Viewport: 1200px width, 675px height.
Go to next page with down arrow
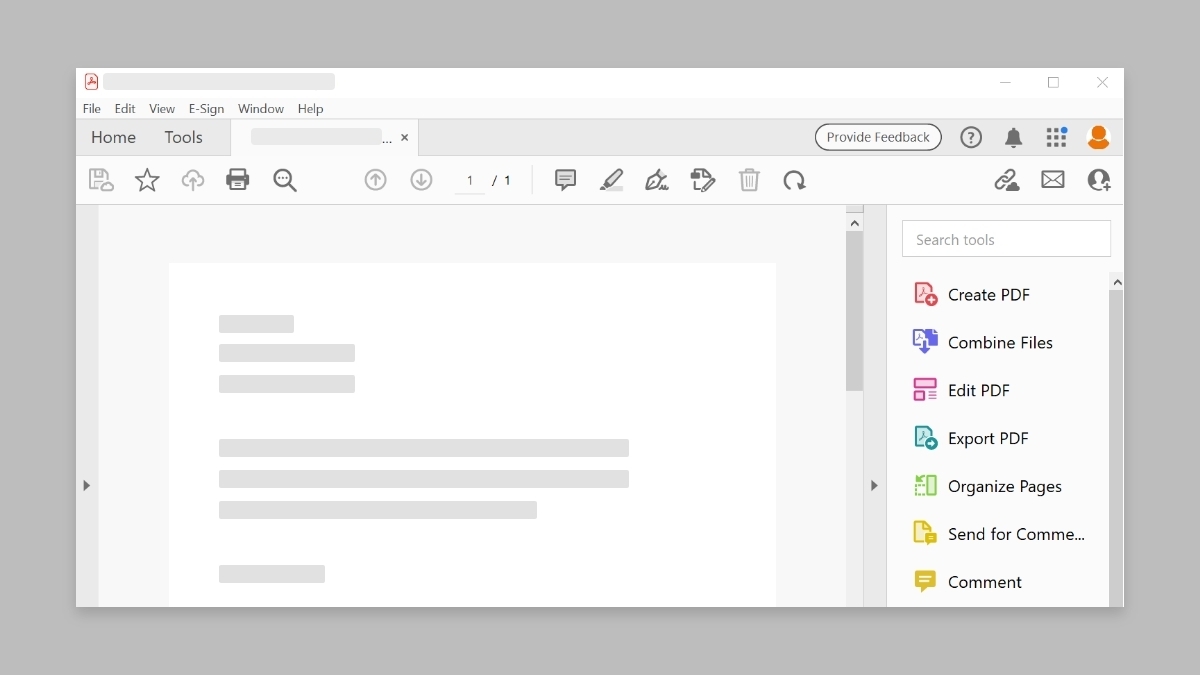[421, 180]
